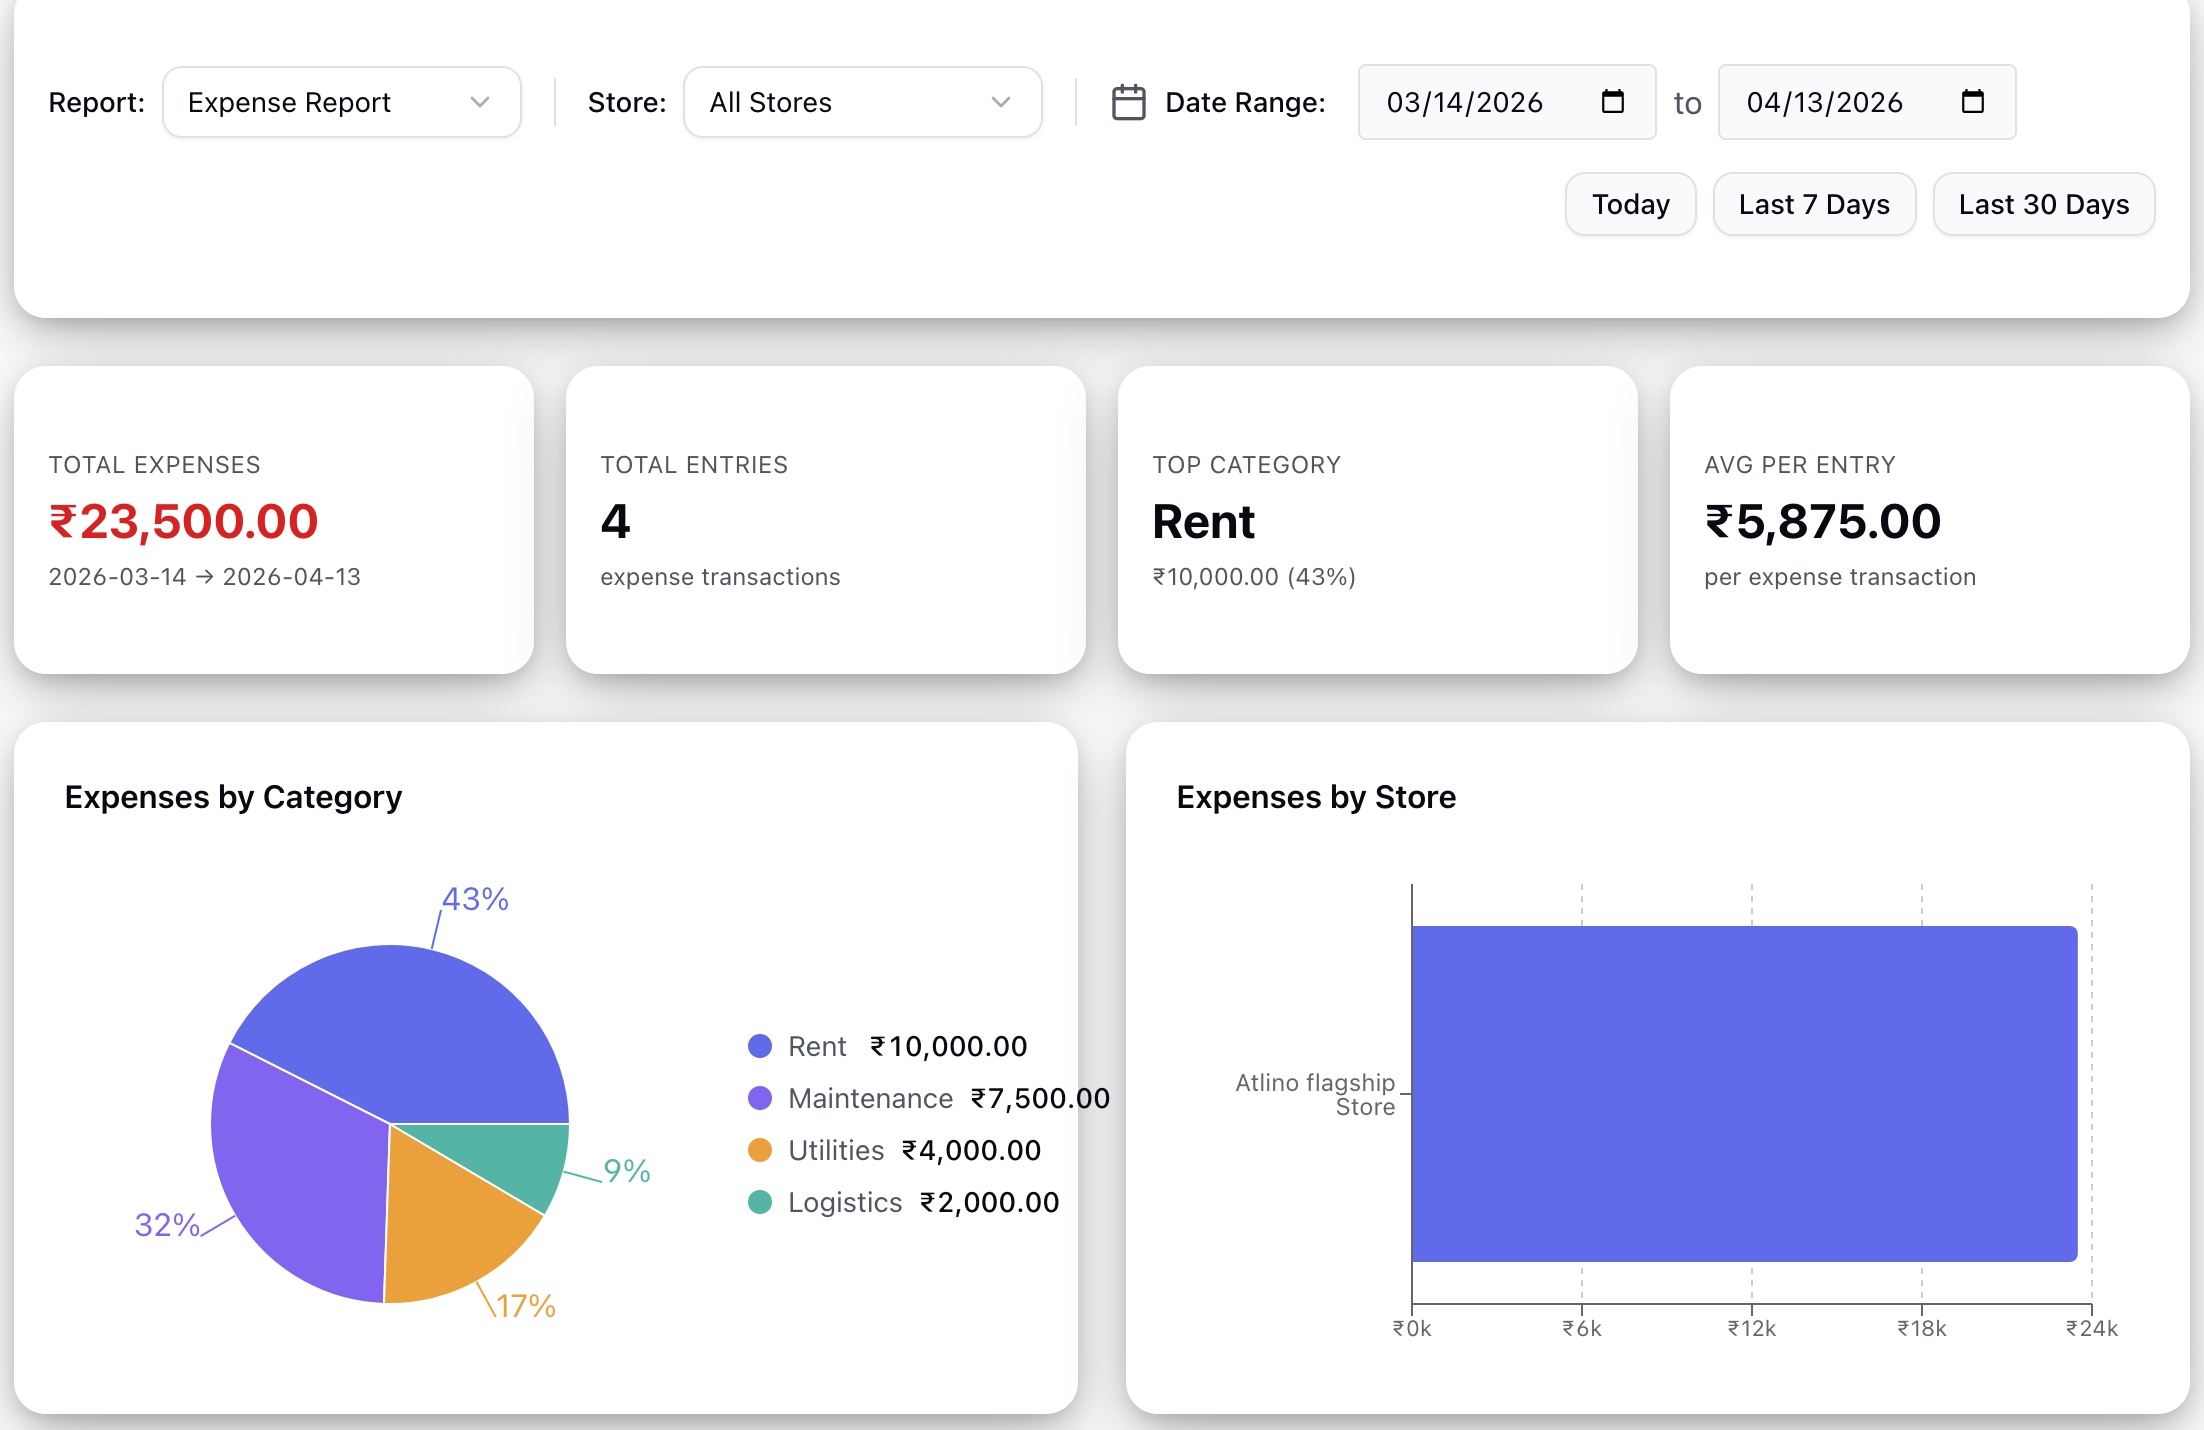Screen dimensions: 2204x1430
Task: Select the Last 7 Days filter
Action: (x=1813, y=204)
